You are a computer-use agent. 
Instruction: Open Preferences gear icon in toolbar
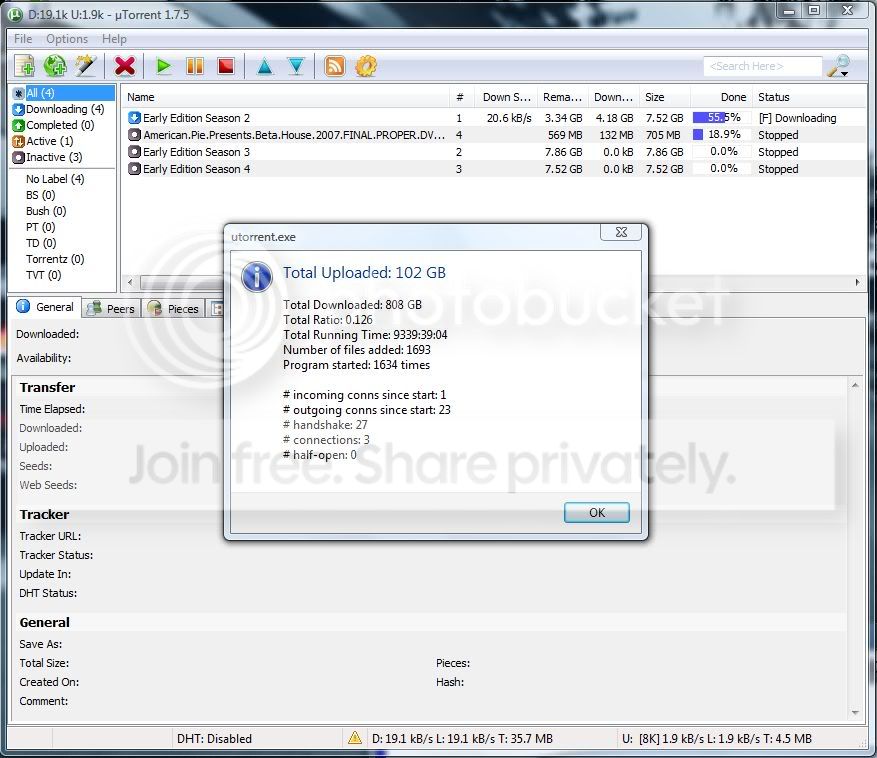[x=366, y=66]
